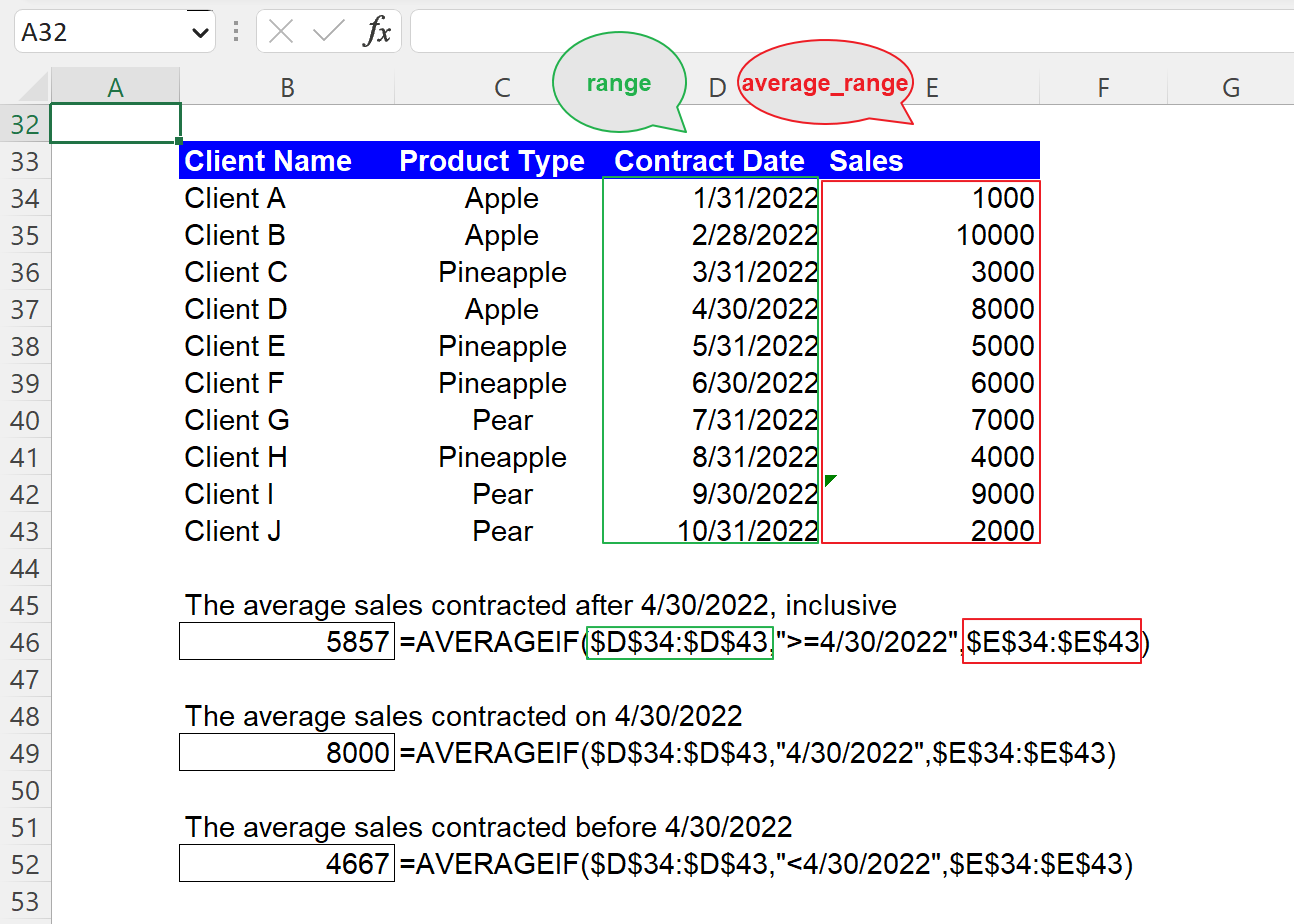
Task: Click the date cell 9/30/2022
Action: pos(716,494)
